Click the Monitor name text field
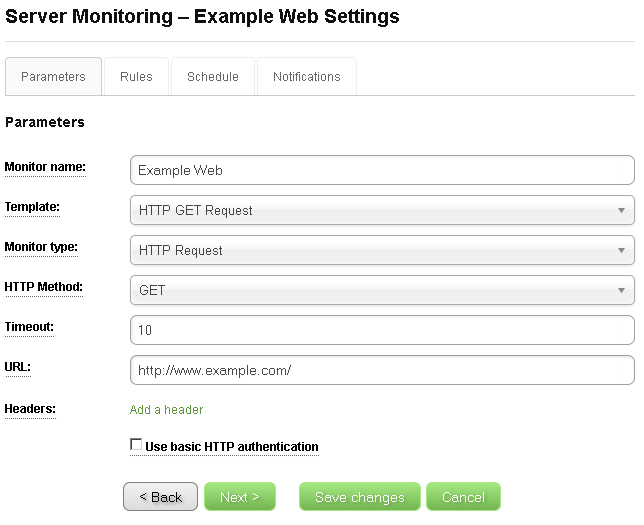Screen dimensions: 644x525 click(x=382, y=170)
